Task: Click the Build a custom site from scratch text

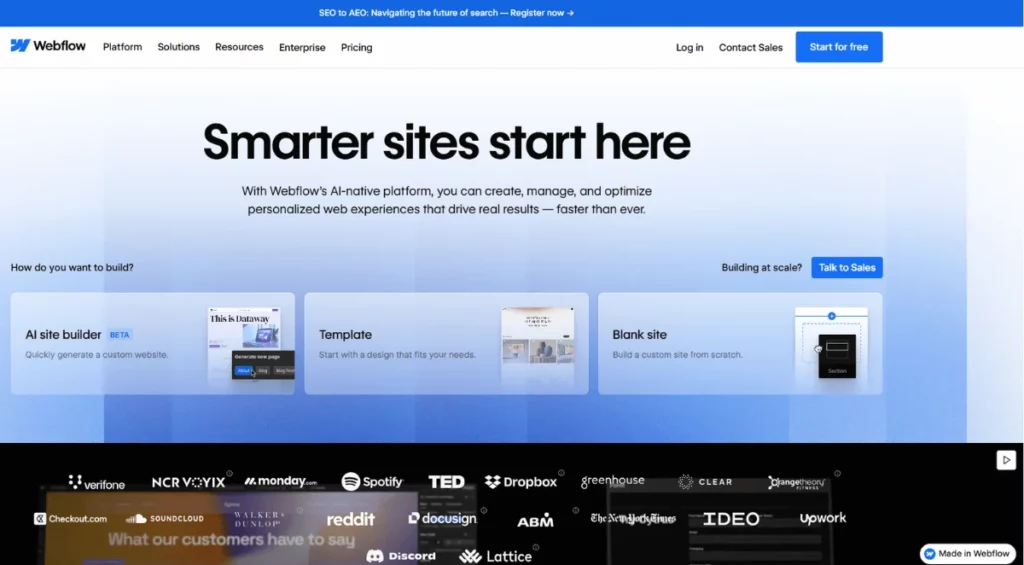Action: point(677,355)
